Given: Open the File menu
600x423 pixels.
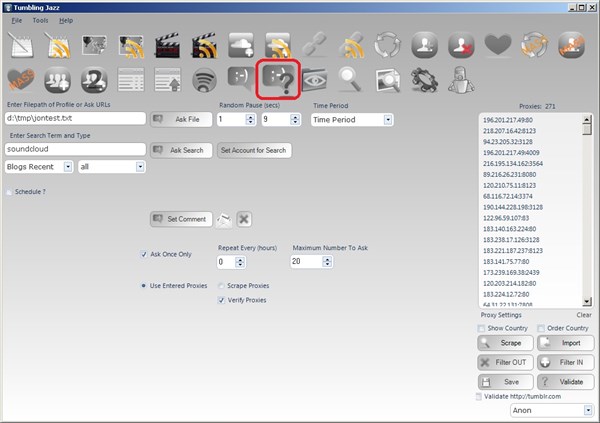Looking at the screenshot, I should point(17,21).
